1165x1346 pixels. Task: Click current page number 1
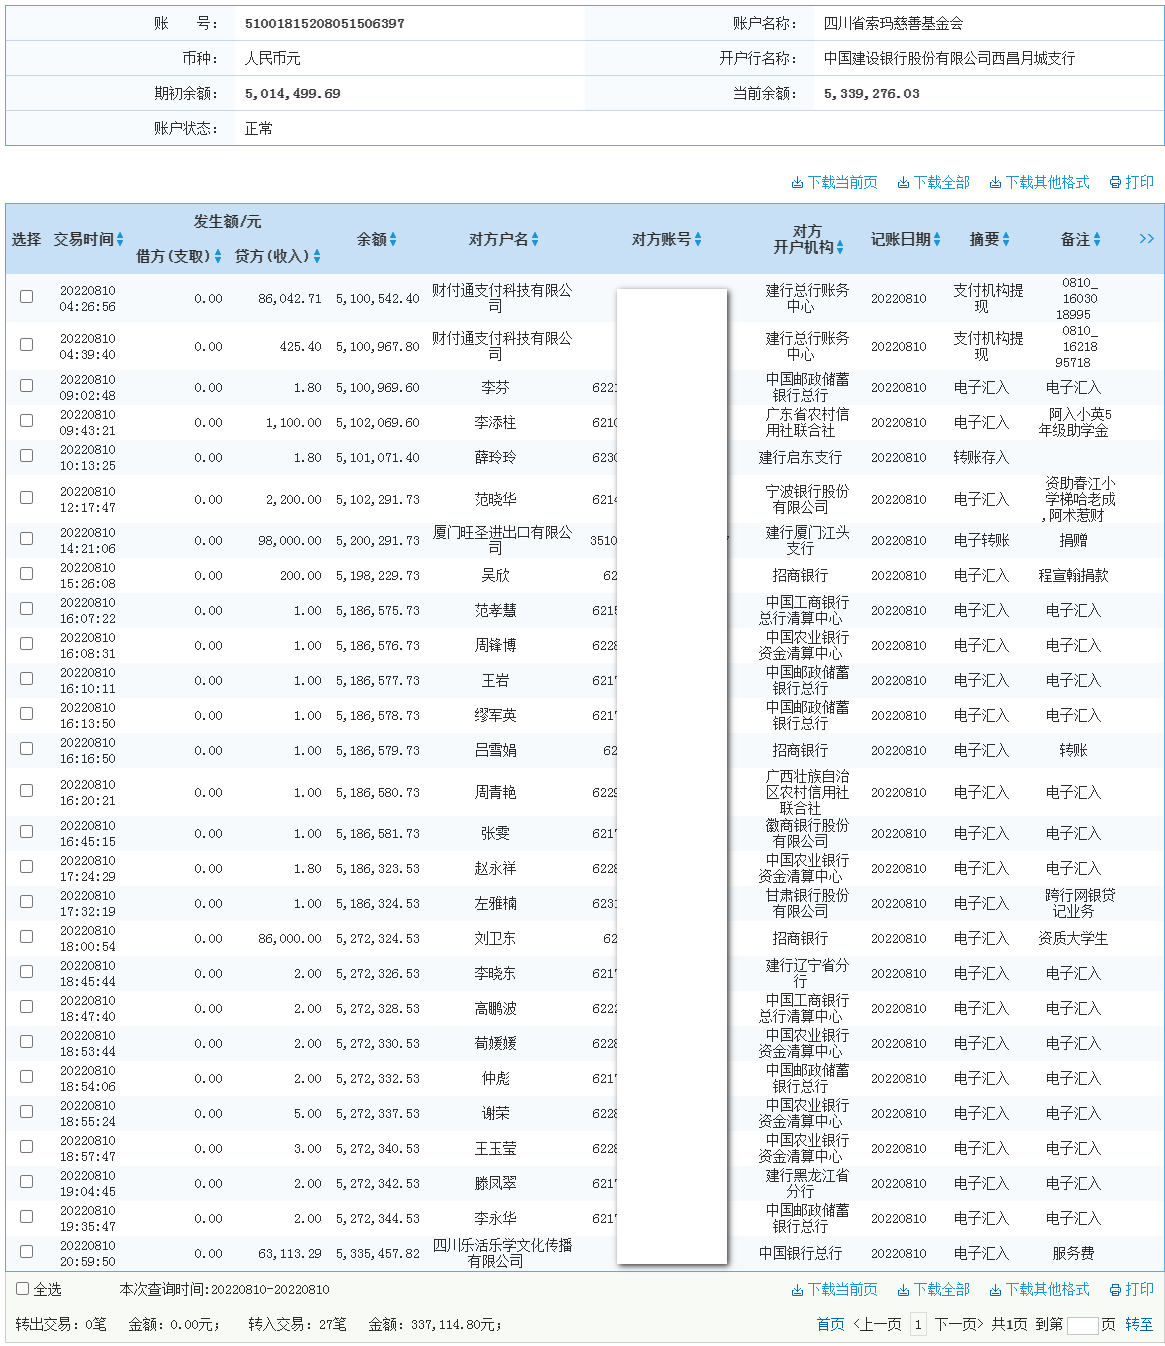click(917, 1324)
